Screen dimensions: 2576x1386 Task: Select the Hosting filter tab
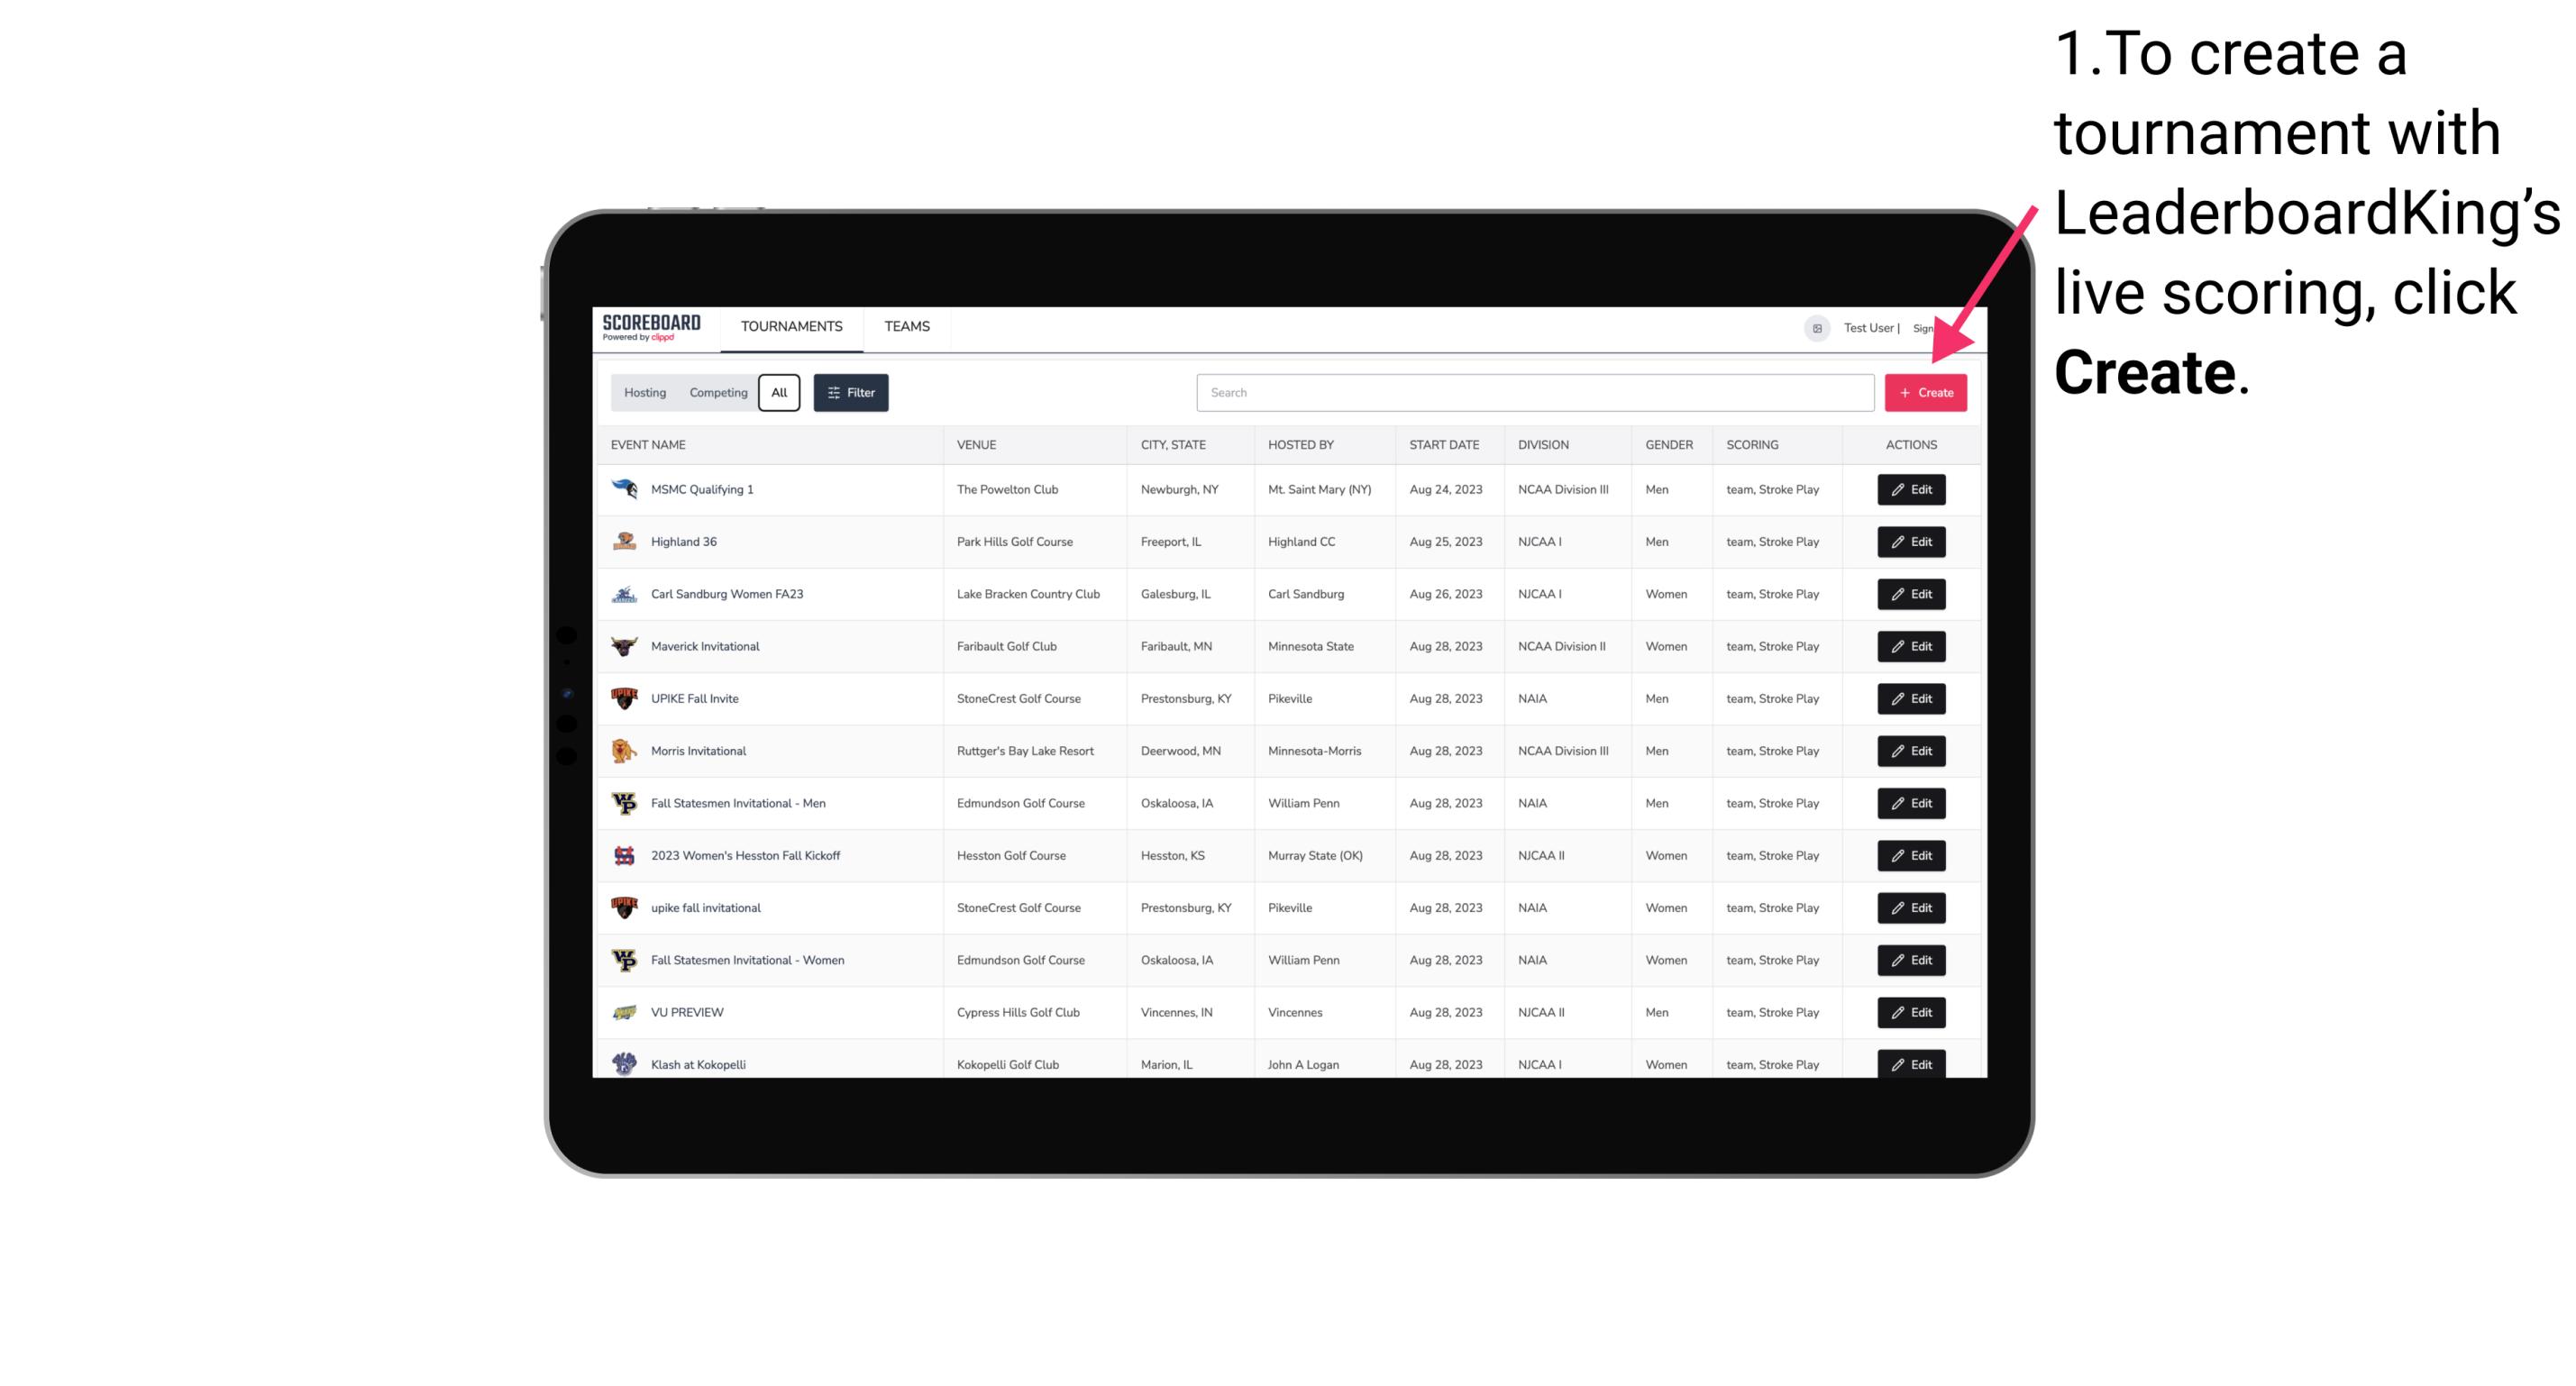click(645, 393)
